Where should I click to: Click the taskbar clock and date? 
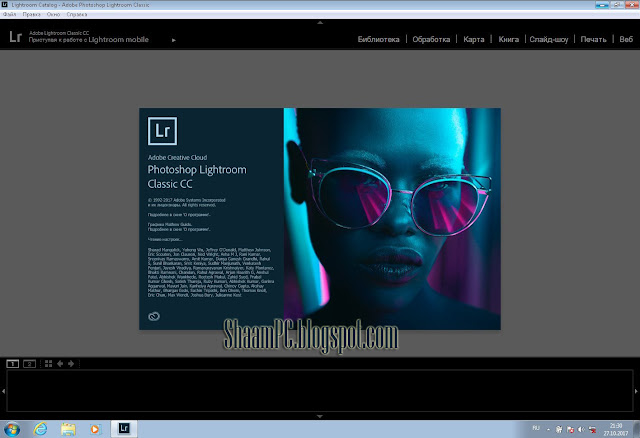pos(616,429)
